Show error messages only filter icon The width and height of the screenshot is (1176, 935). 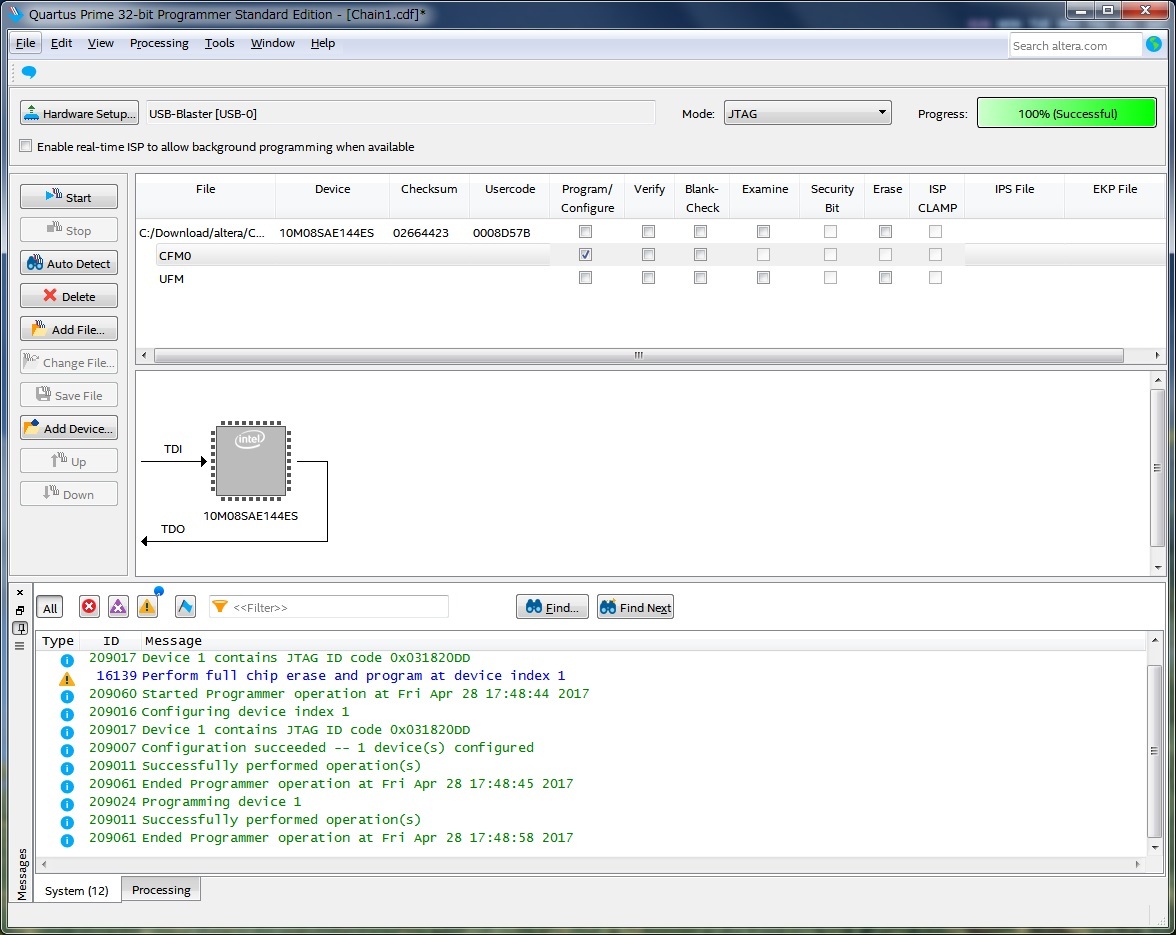pos(89,607)
